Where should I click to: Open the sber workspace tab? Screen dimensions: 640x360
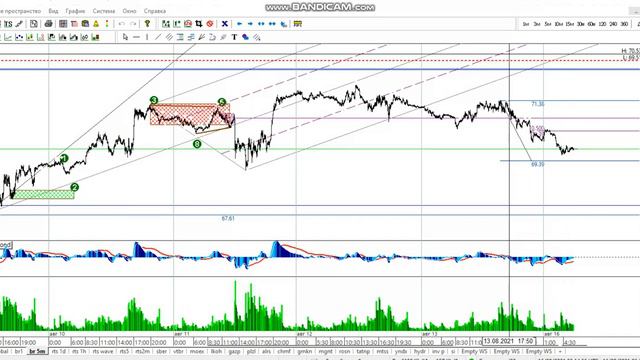(162, 351)
